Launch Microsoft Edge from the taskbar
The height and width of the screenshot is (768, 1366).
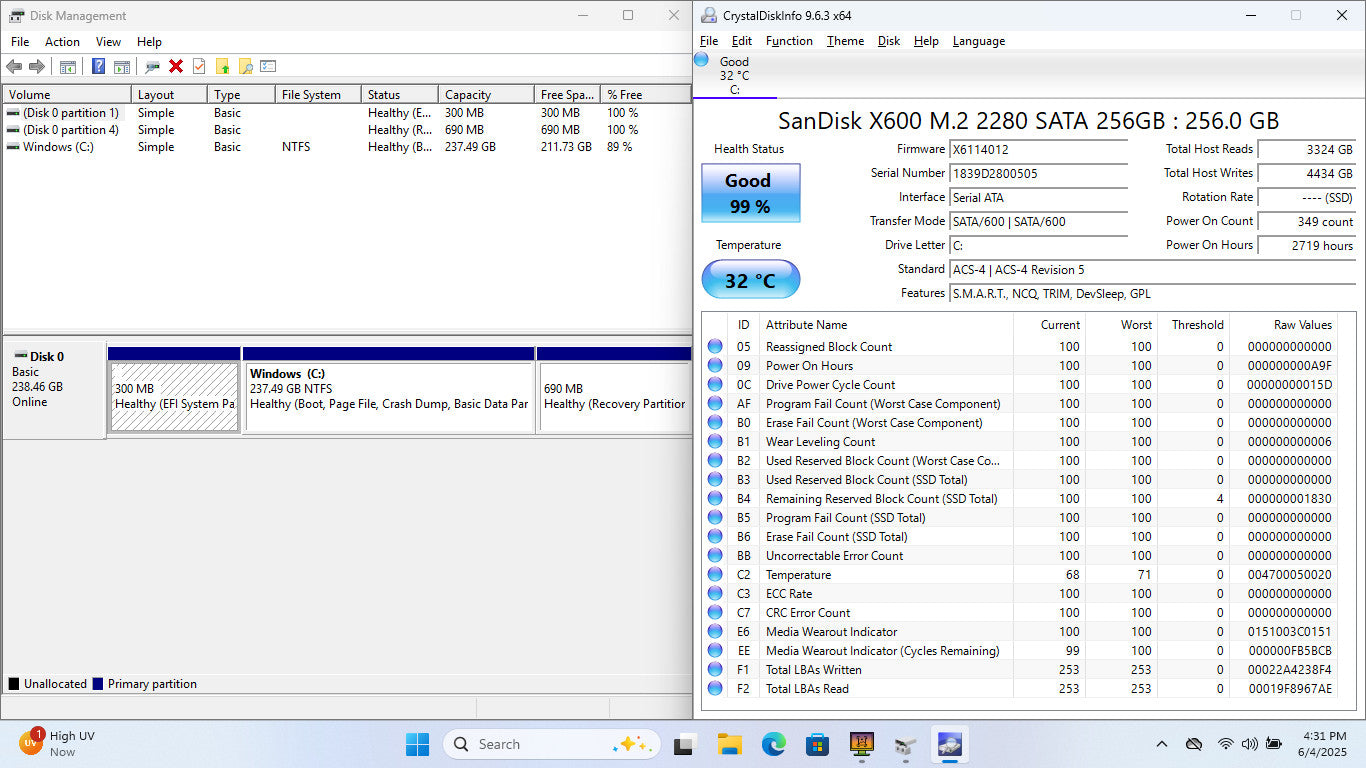(773, 744)
